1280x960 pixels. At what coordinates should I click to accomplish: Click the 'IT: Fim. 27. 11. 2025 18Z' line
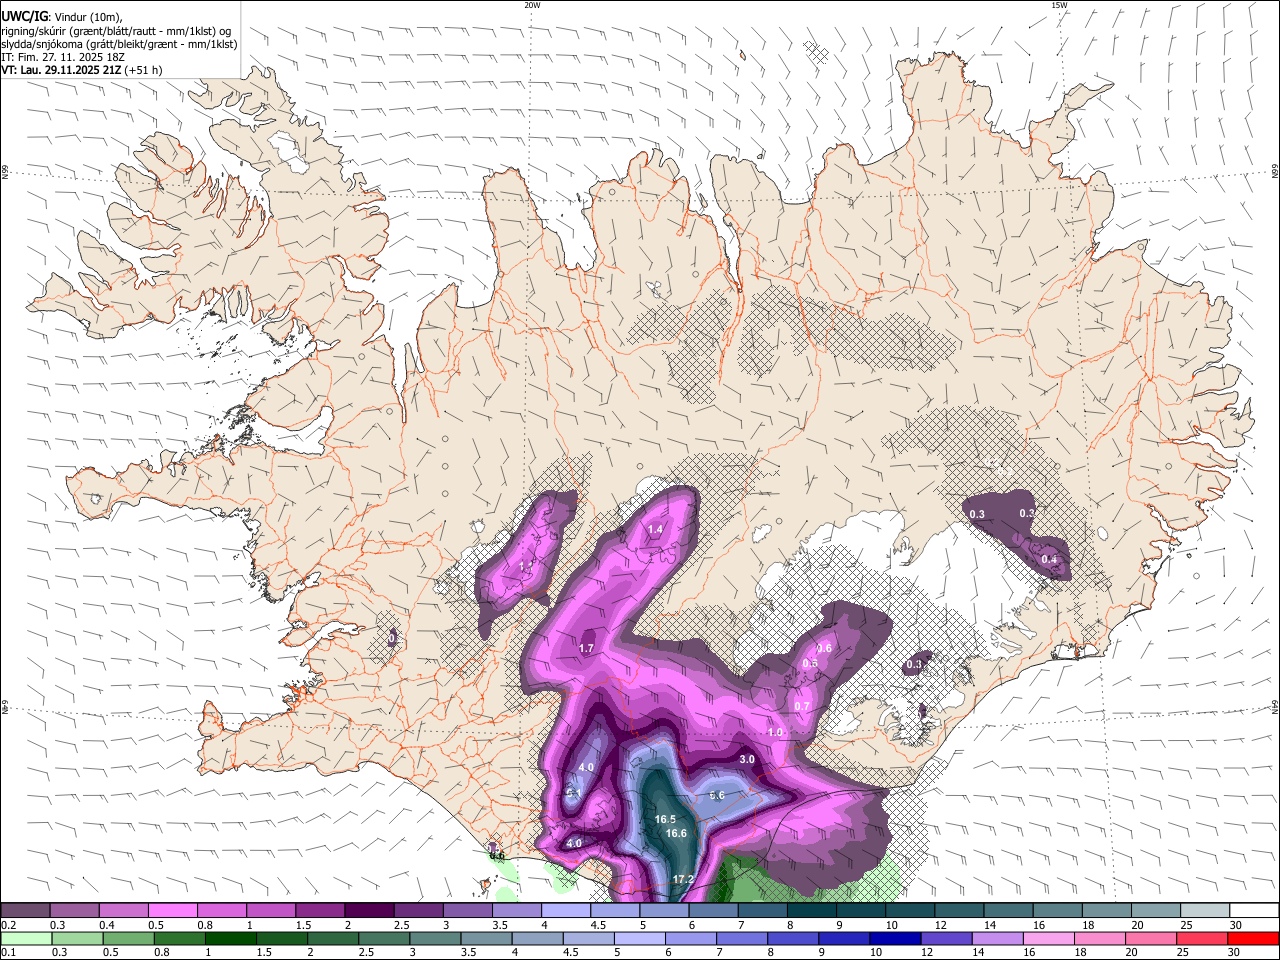pos(61,57)
